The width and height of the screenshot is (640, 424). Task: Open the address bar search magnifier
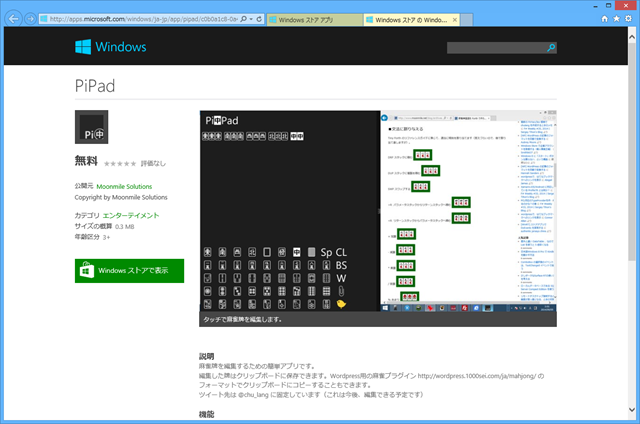(x=244, y=19)
